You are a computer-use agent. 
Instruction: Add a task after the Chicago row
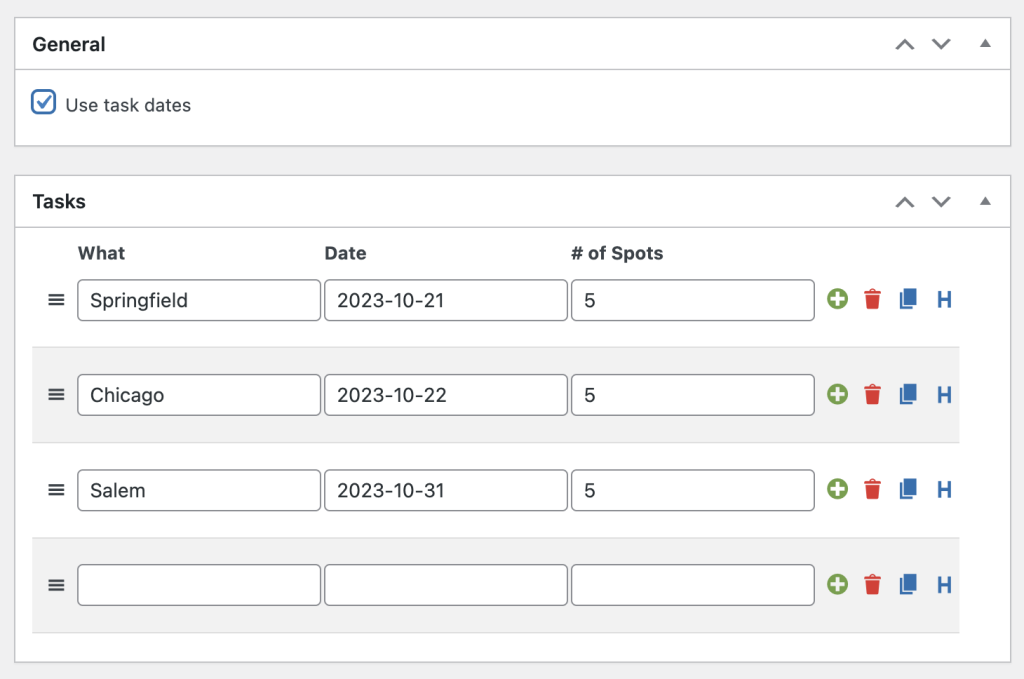tap(837, 394)
